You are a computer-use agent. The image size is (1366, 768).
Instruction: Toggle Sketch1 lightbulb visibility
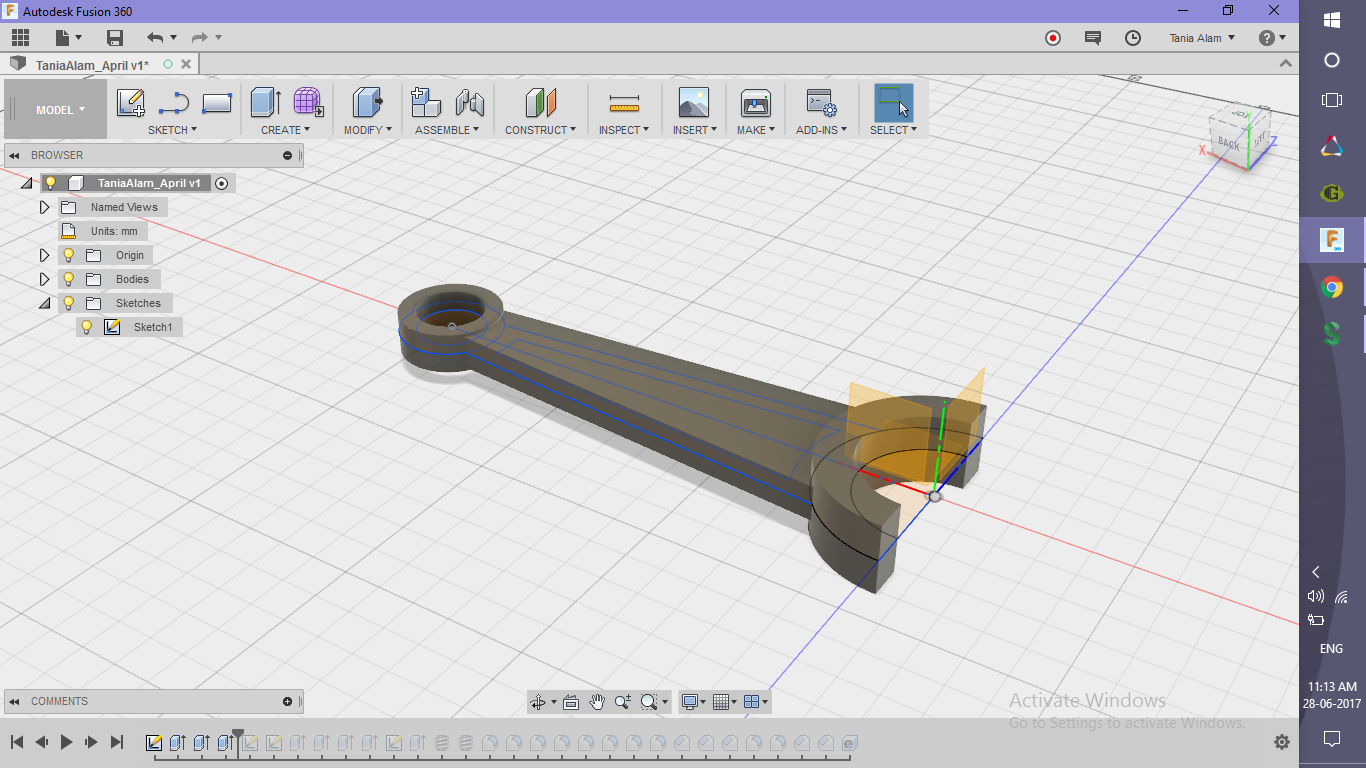[86, 327]
